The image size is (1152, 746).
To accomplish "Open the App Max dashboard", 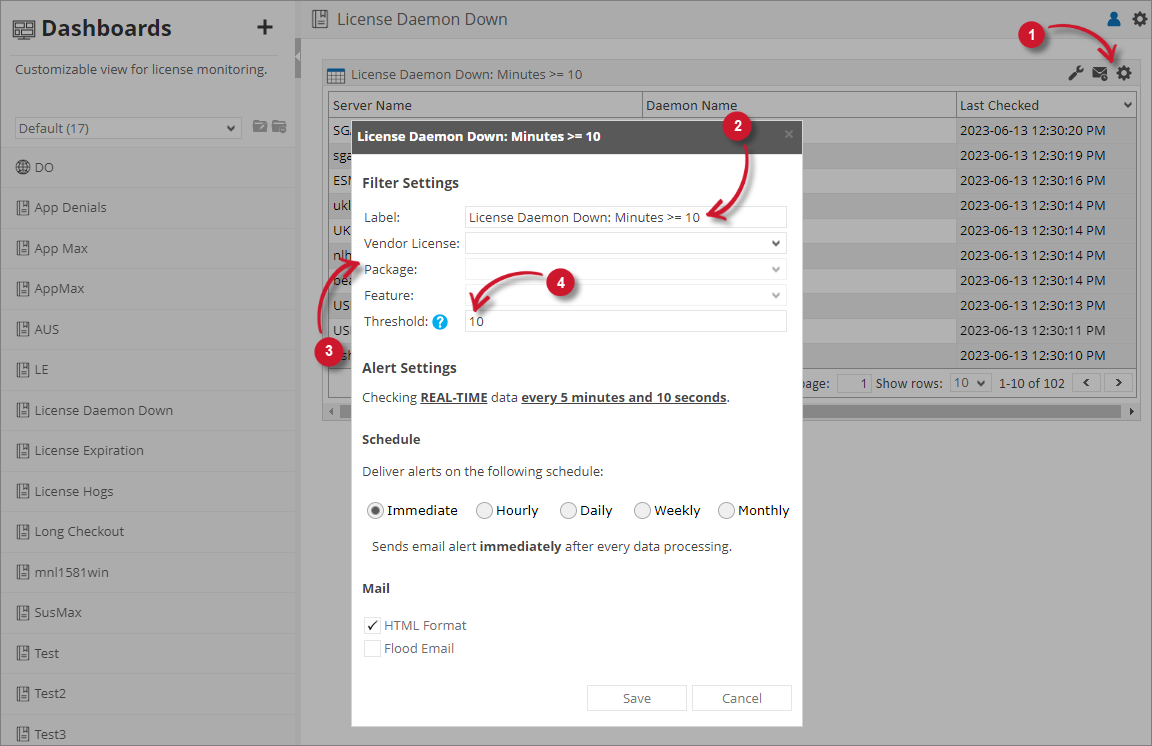I will [x=147, y=248].
